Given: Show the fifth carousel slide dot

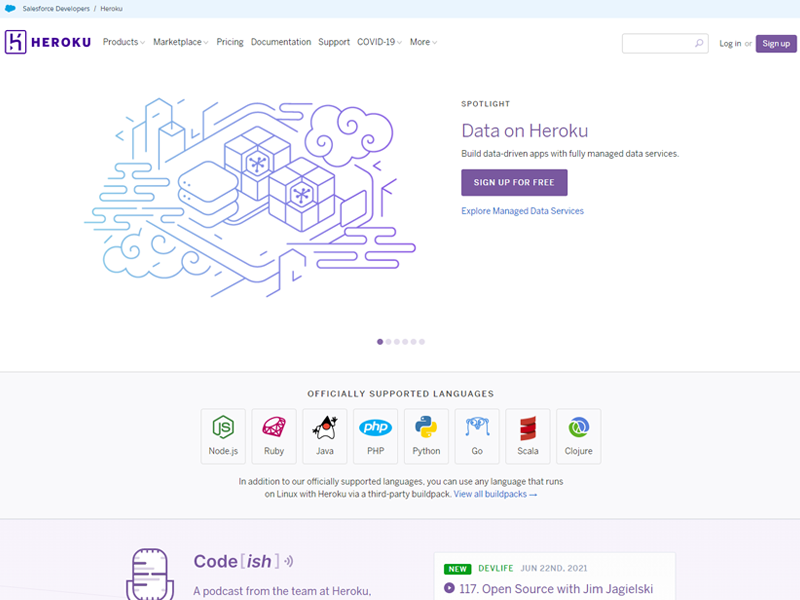Looking at the screenshot, I should coord(413,342).
